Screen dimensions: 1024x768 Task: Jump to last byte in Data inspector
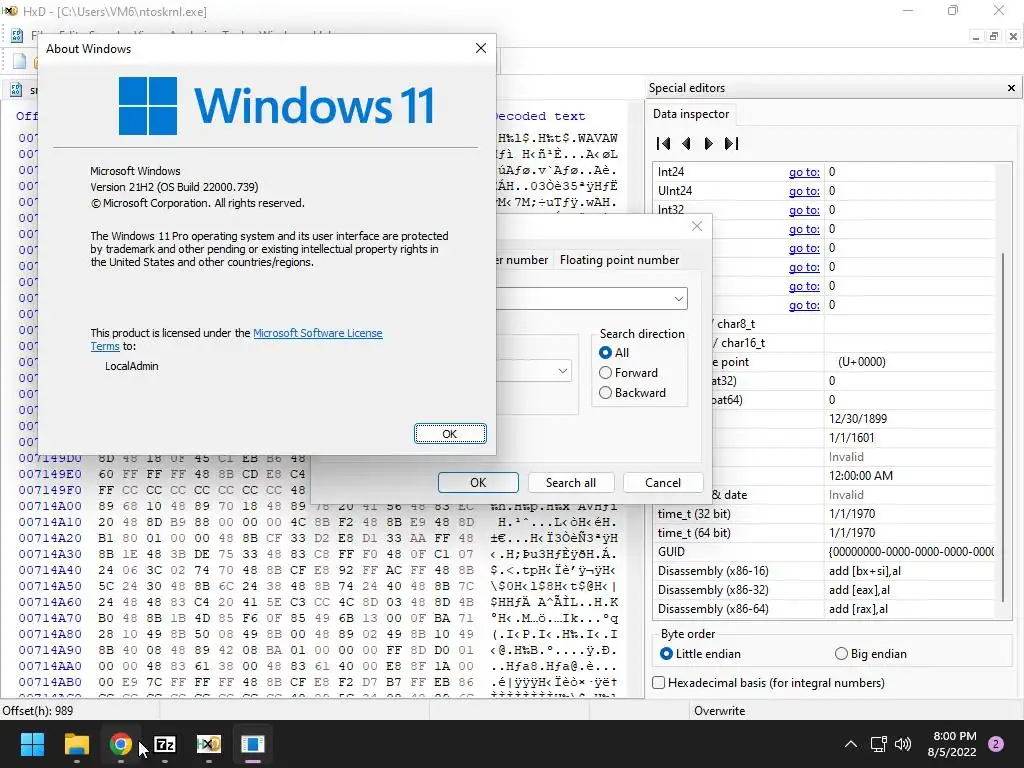tap(731, 144)
